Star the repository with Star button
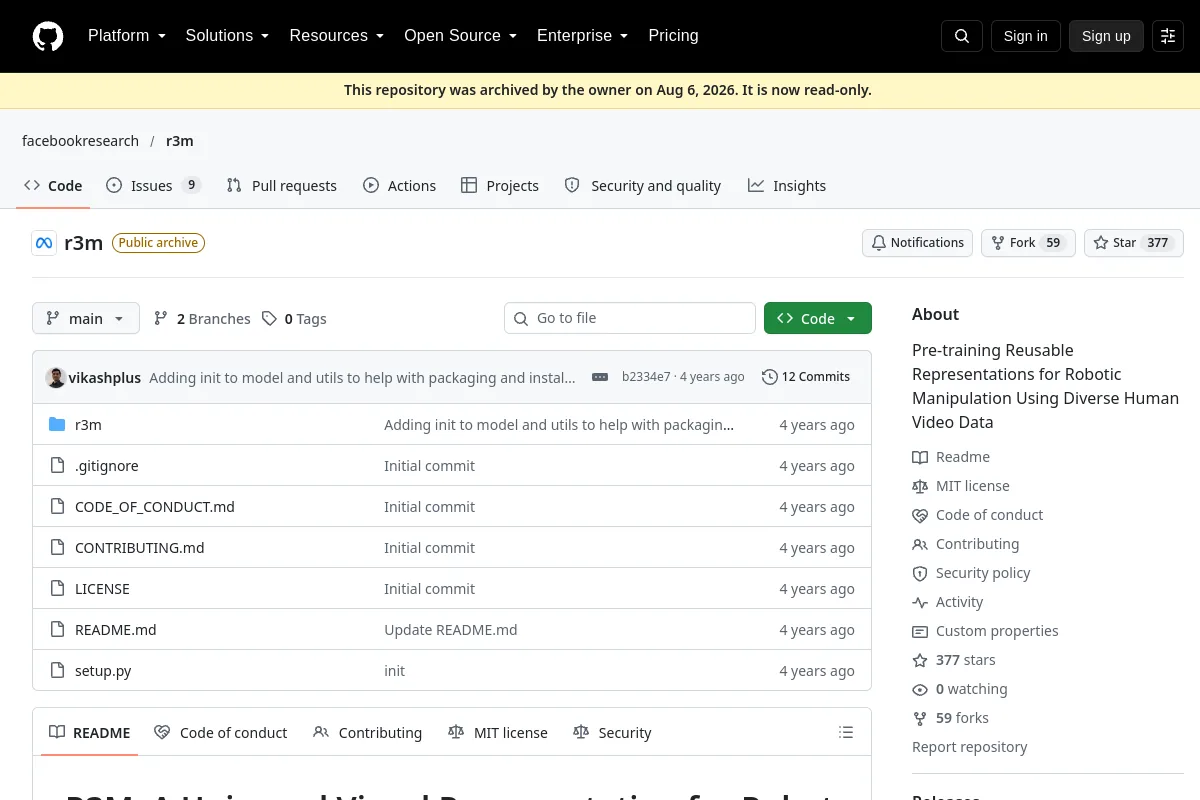 [1134, 243]
